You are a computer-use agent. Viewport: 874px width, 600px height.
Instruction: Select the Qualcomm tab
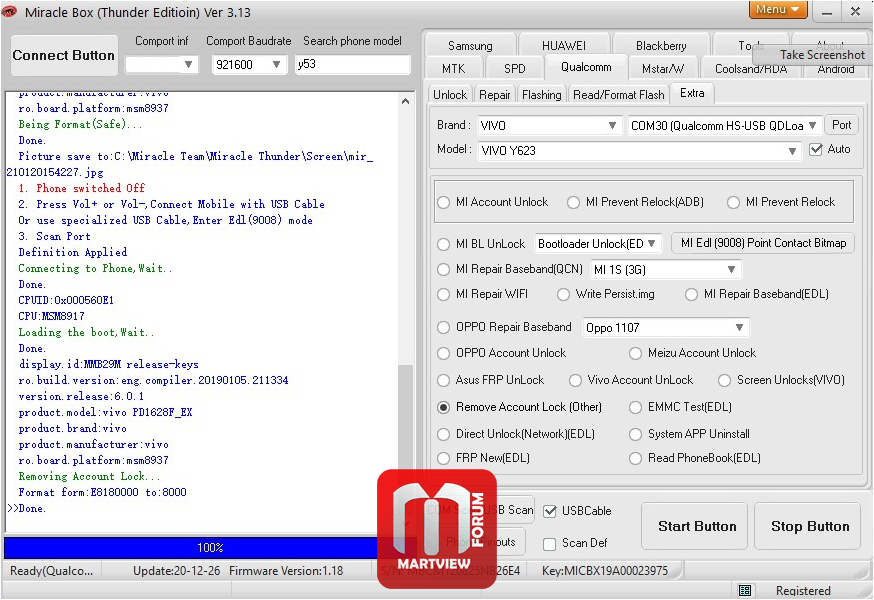(586, 67)
